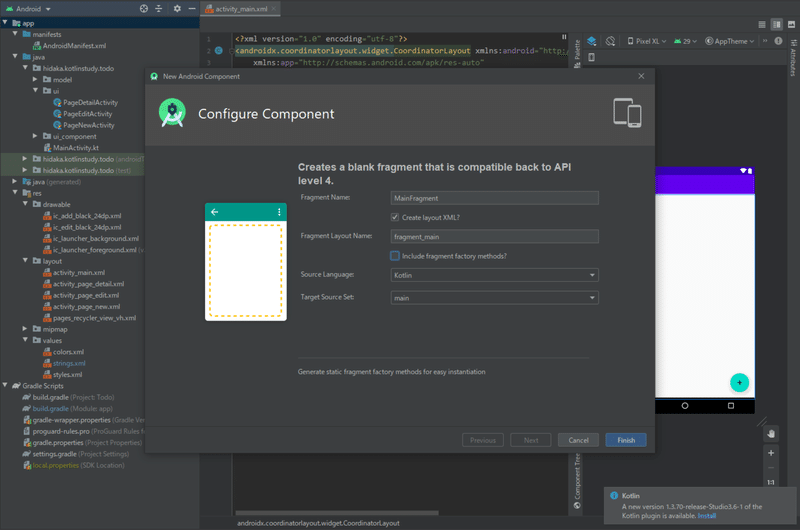Open AndroidManifest.xml in project tree

coord(74,45)
